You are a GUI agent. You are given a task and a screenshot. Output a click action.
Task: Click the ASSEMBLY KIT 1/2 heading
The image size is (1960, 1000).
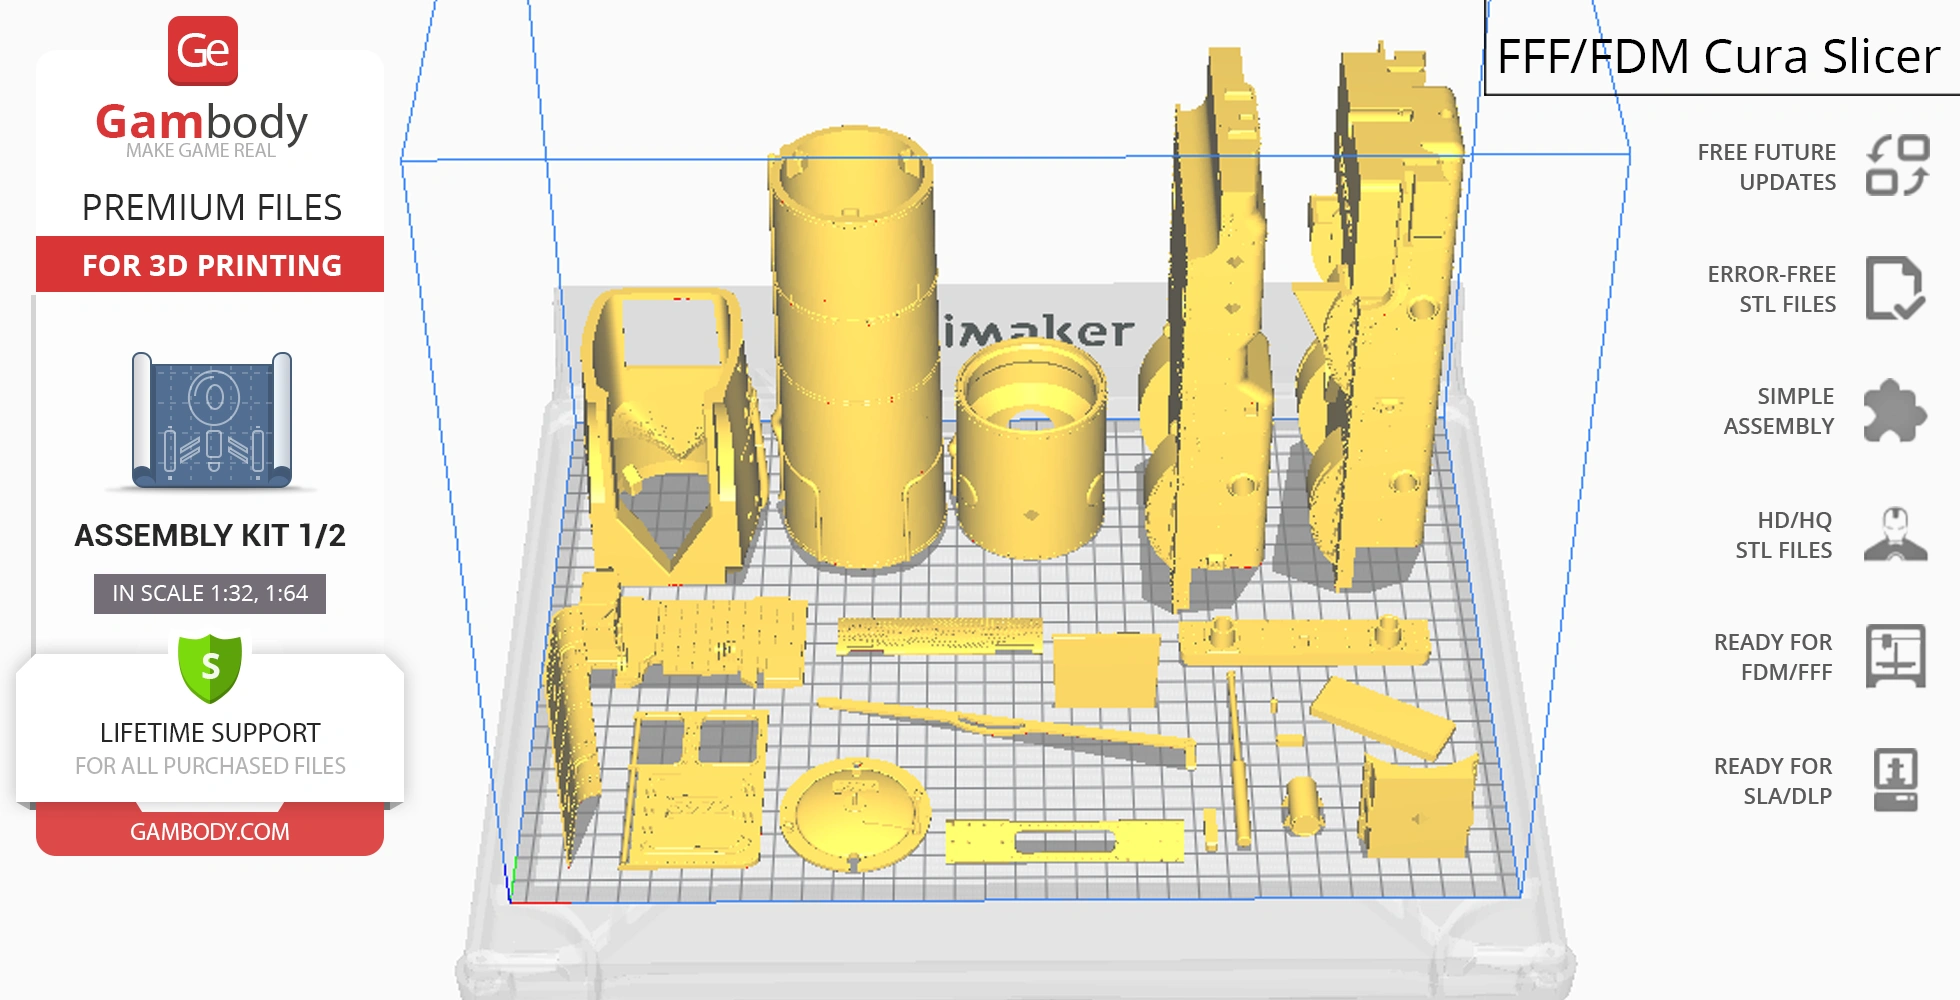[x=210, y=535]
